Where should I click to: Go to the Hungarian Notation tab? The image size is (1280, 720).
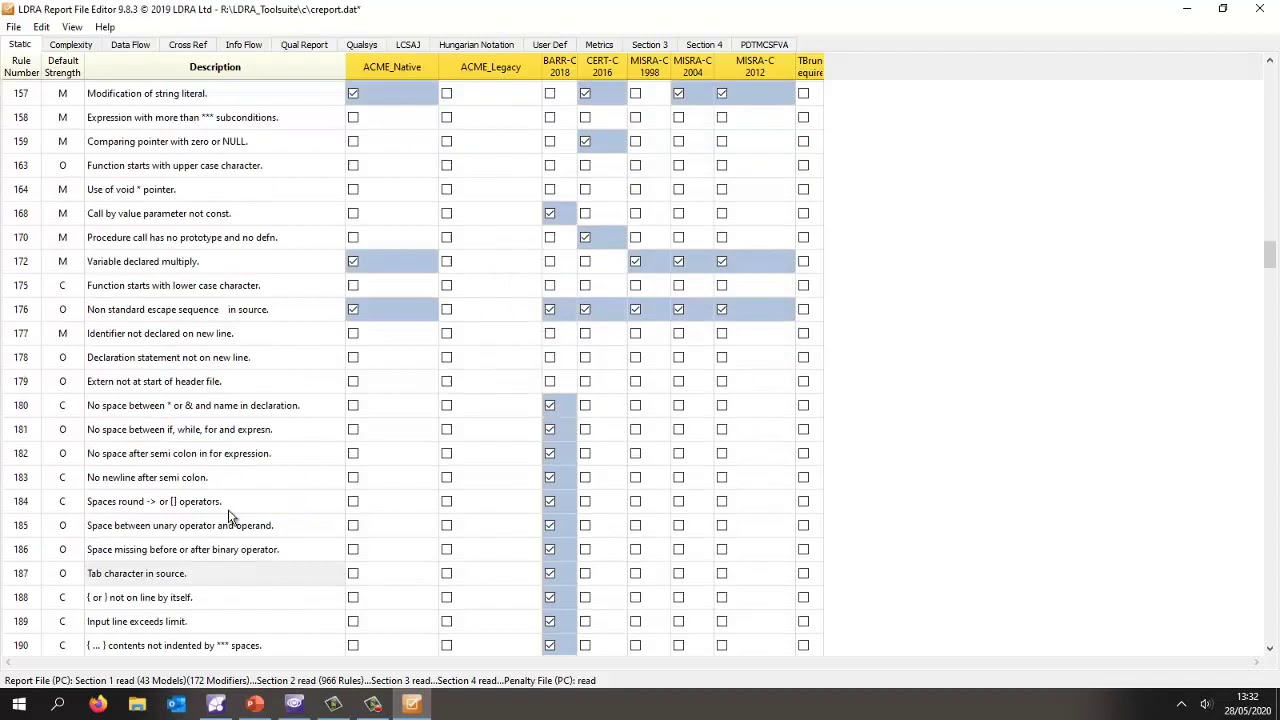tap(476, 45)
